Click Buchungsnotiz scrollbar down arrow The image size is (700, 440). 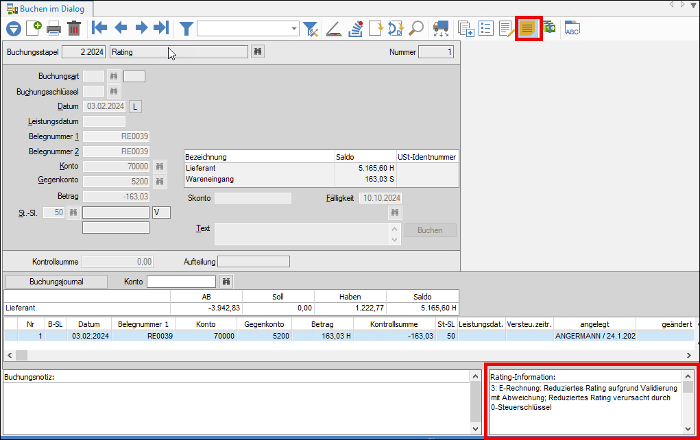coord(475,428)
